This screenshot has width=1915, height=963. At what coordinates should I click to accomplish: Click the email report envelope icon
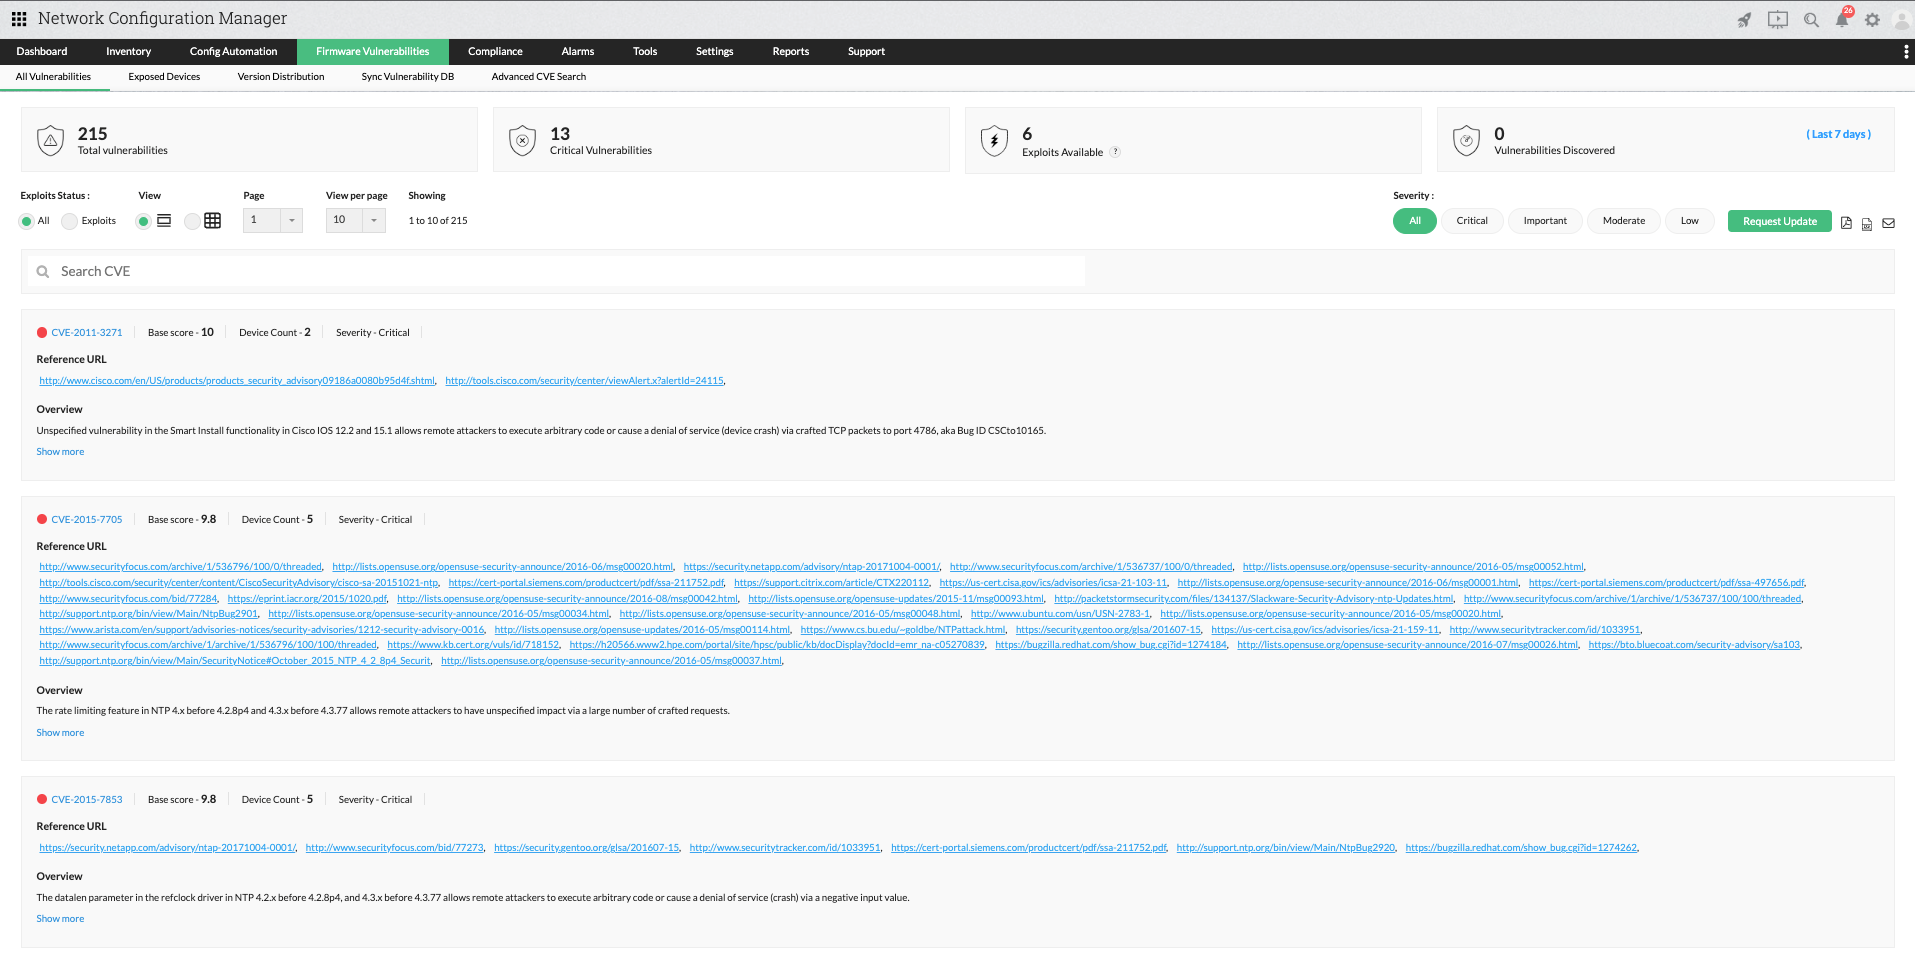1888,223
